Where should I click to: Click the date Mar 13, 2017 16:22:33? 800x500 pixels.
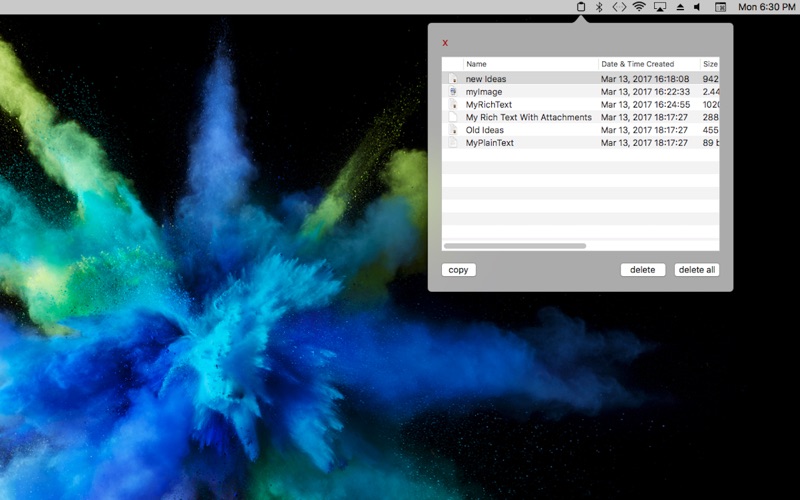[x=645, y=92]
